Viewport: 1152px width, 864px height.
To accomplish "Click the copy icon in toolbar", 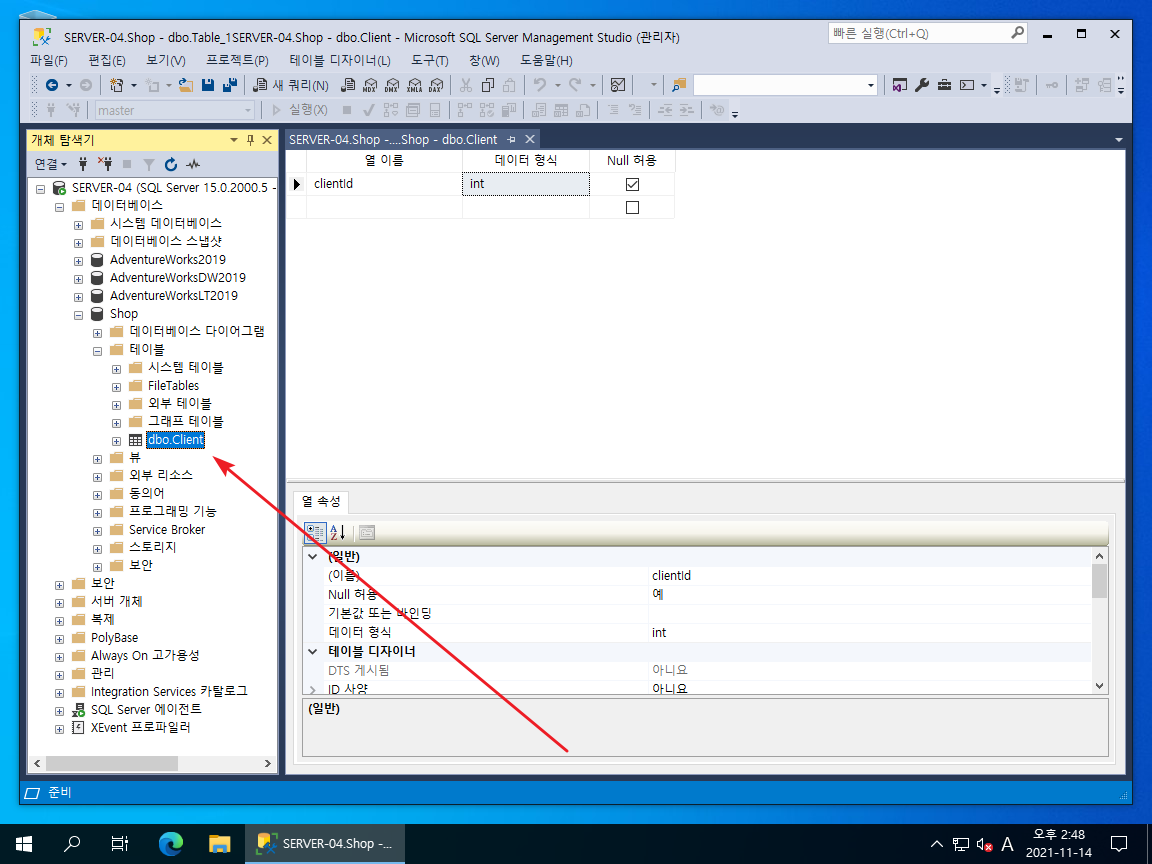I will (487, 85).
